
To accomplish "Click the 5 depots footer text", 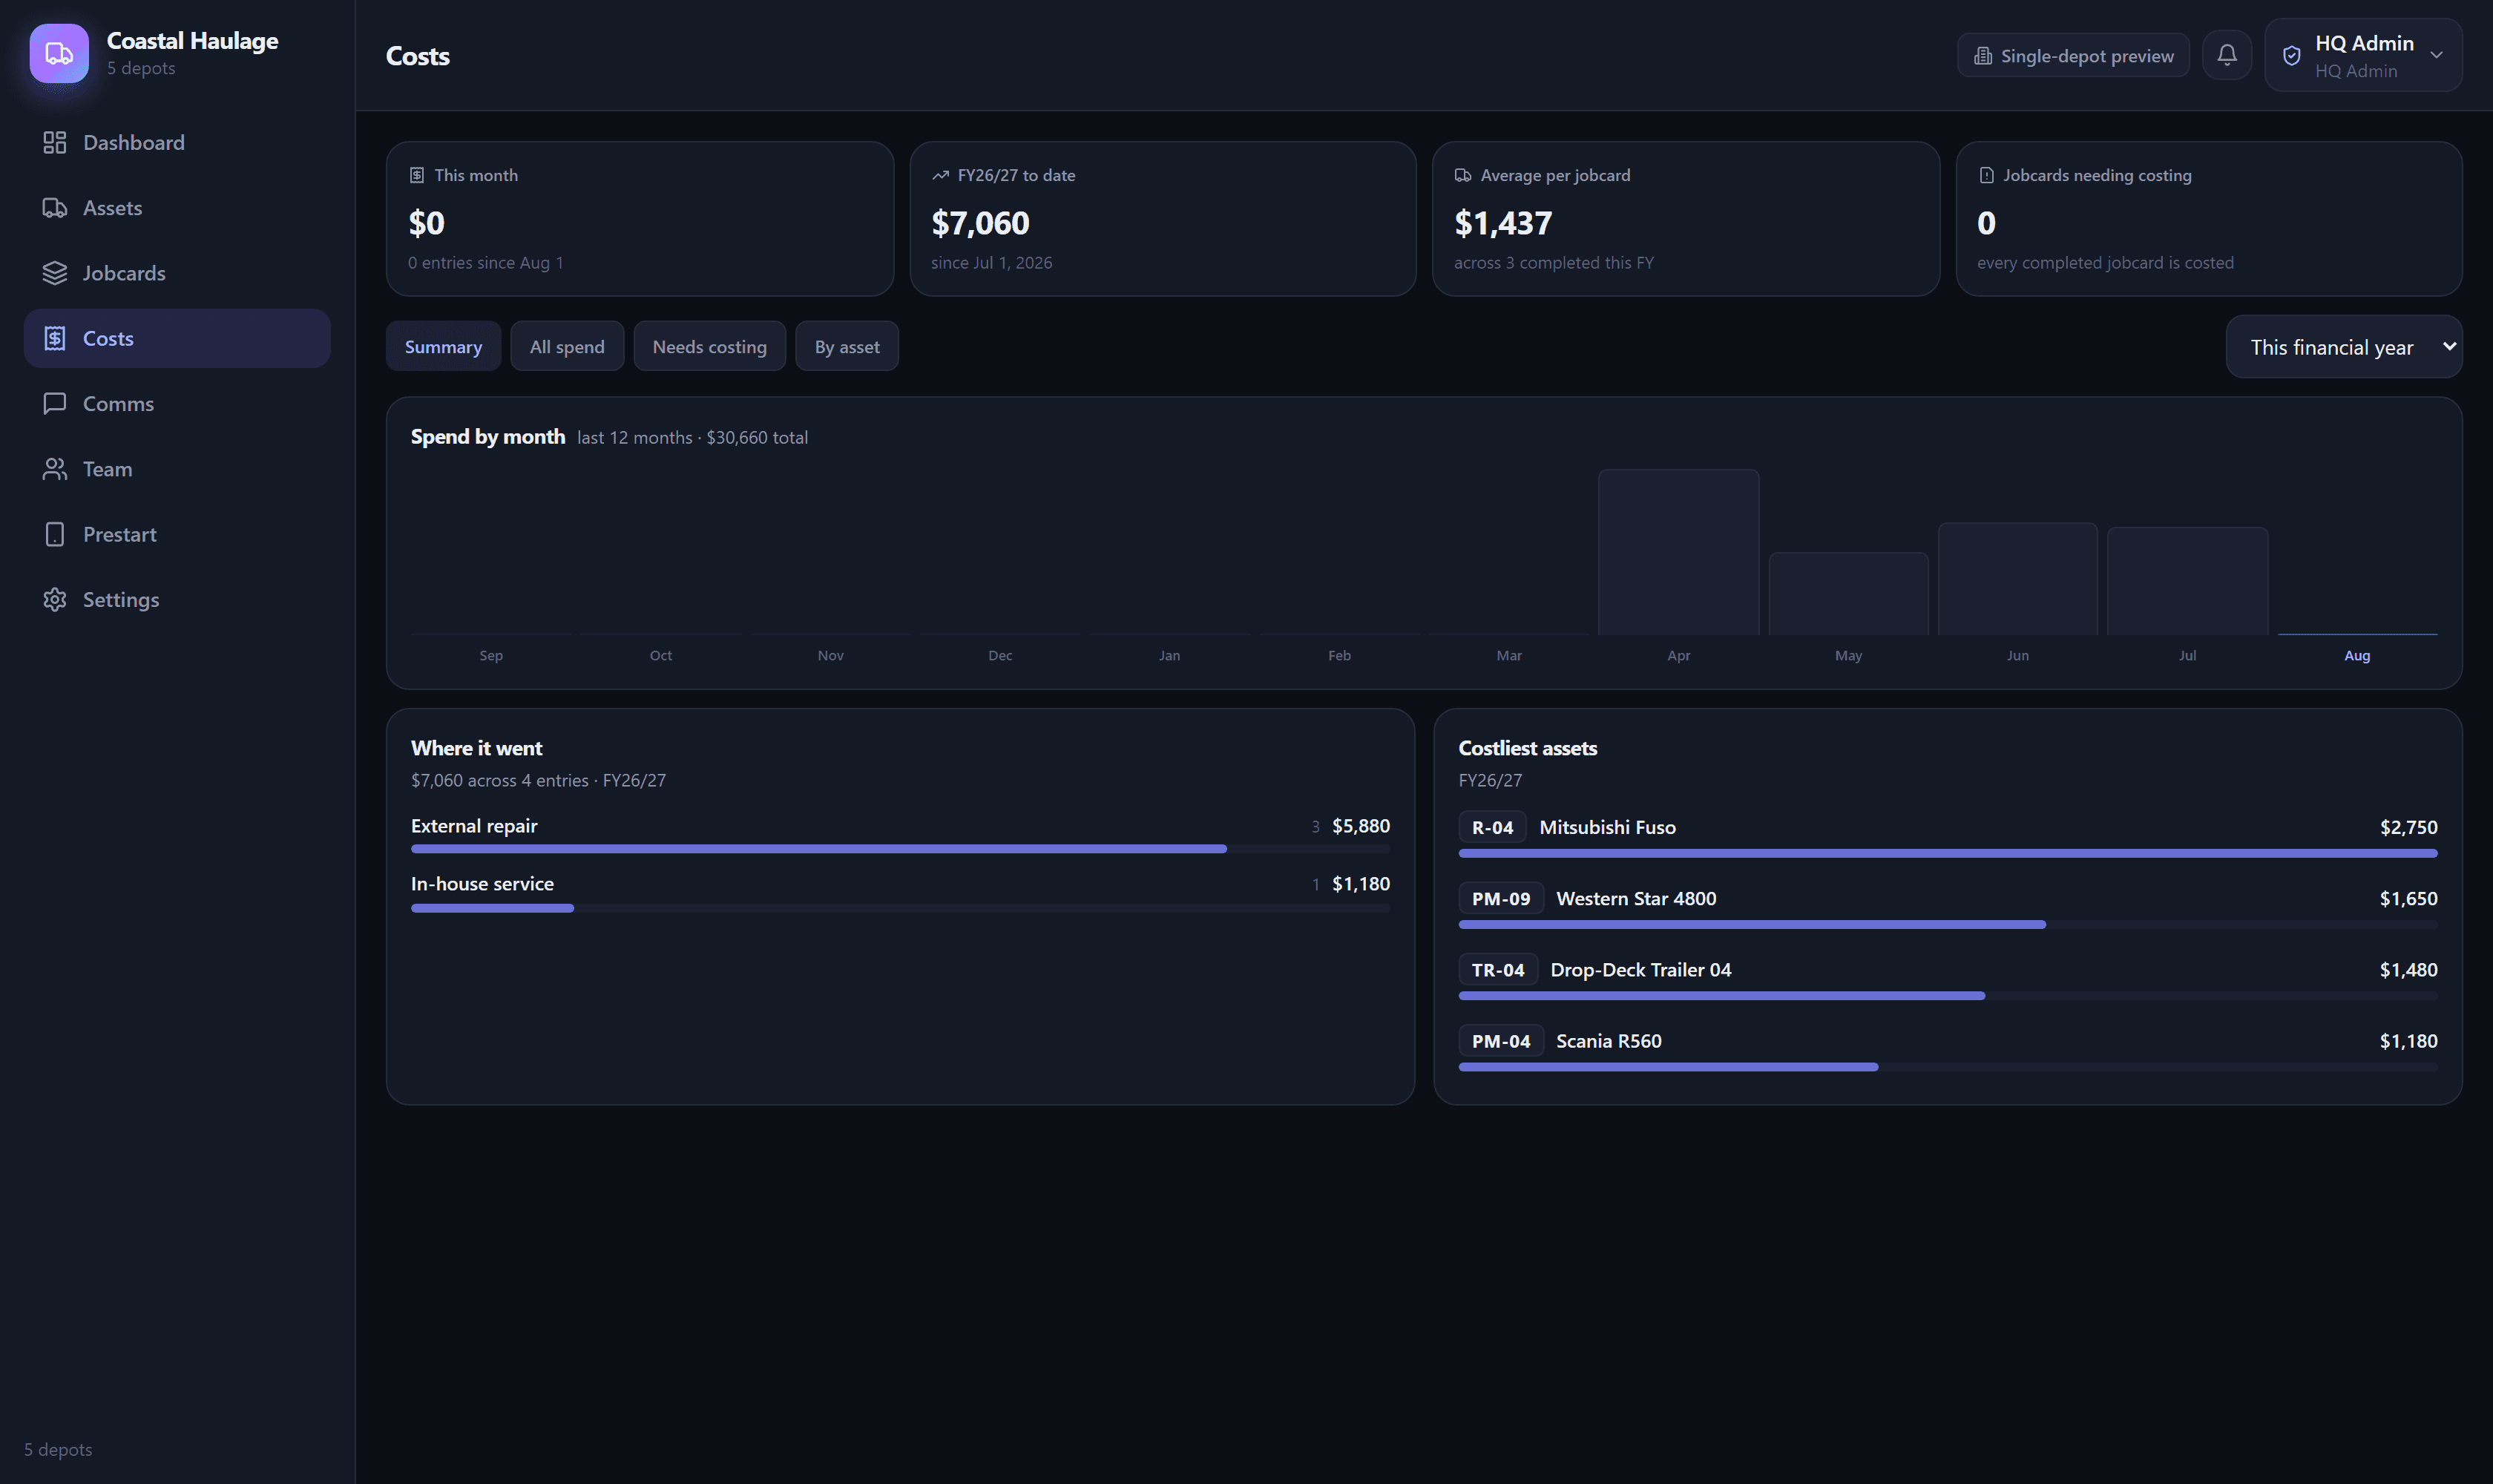I will (x=58, y=1450).
